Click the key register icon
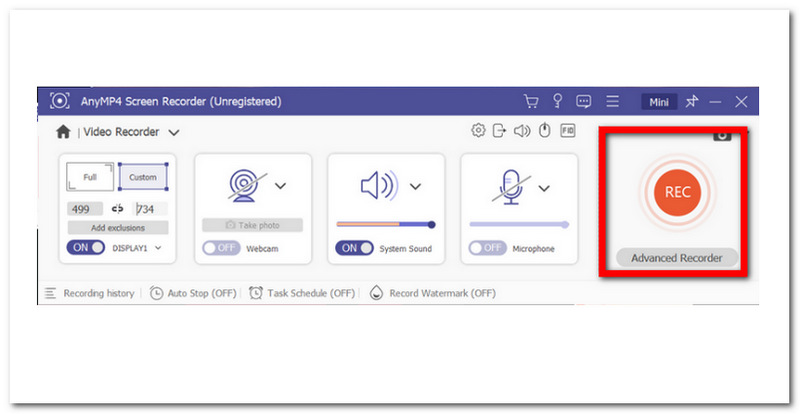 [x=558, y=102]
